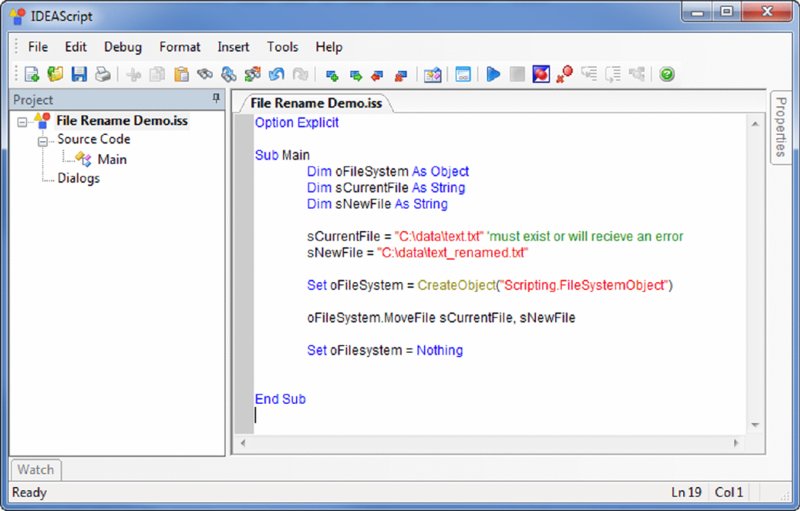Viewport: 800px width, 511px height.
Task: Click the 'End Sub' code line
Action: point(280,399)
